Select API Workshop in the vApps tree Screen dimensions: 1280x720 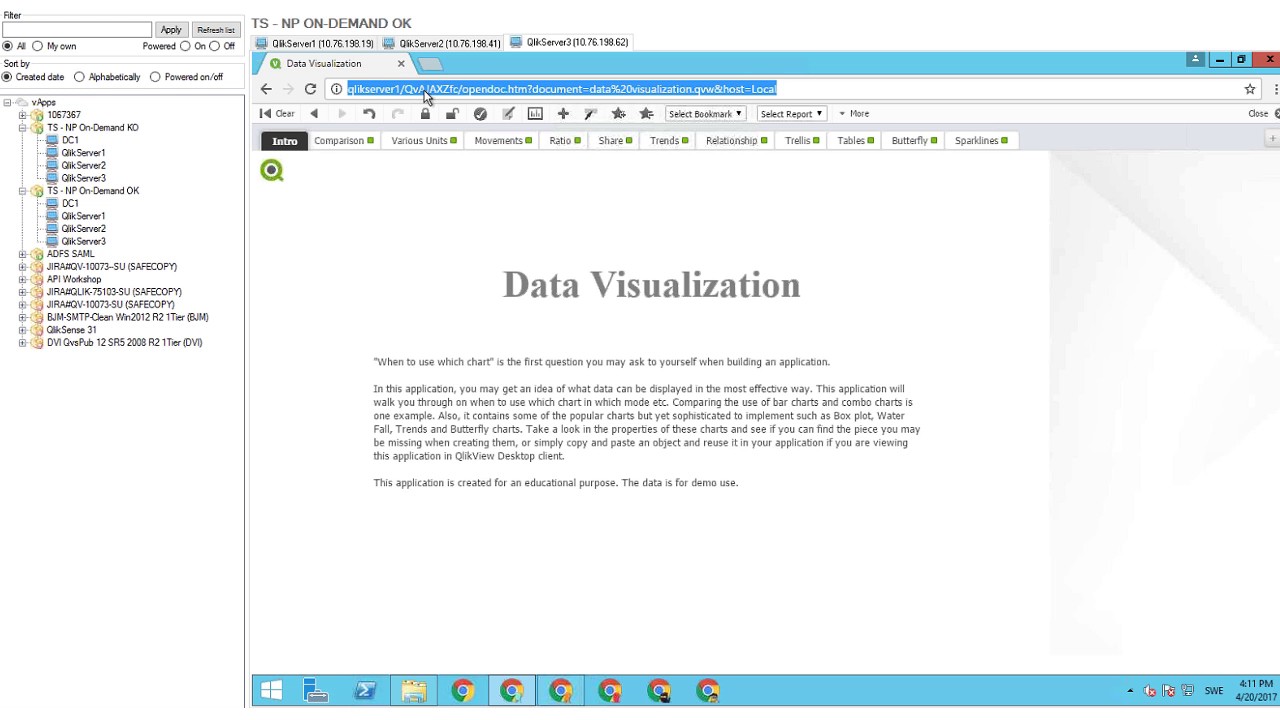point(74,280)
